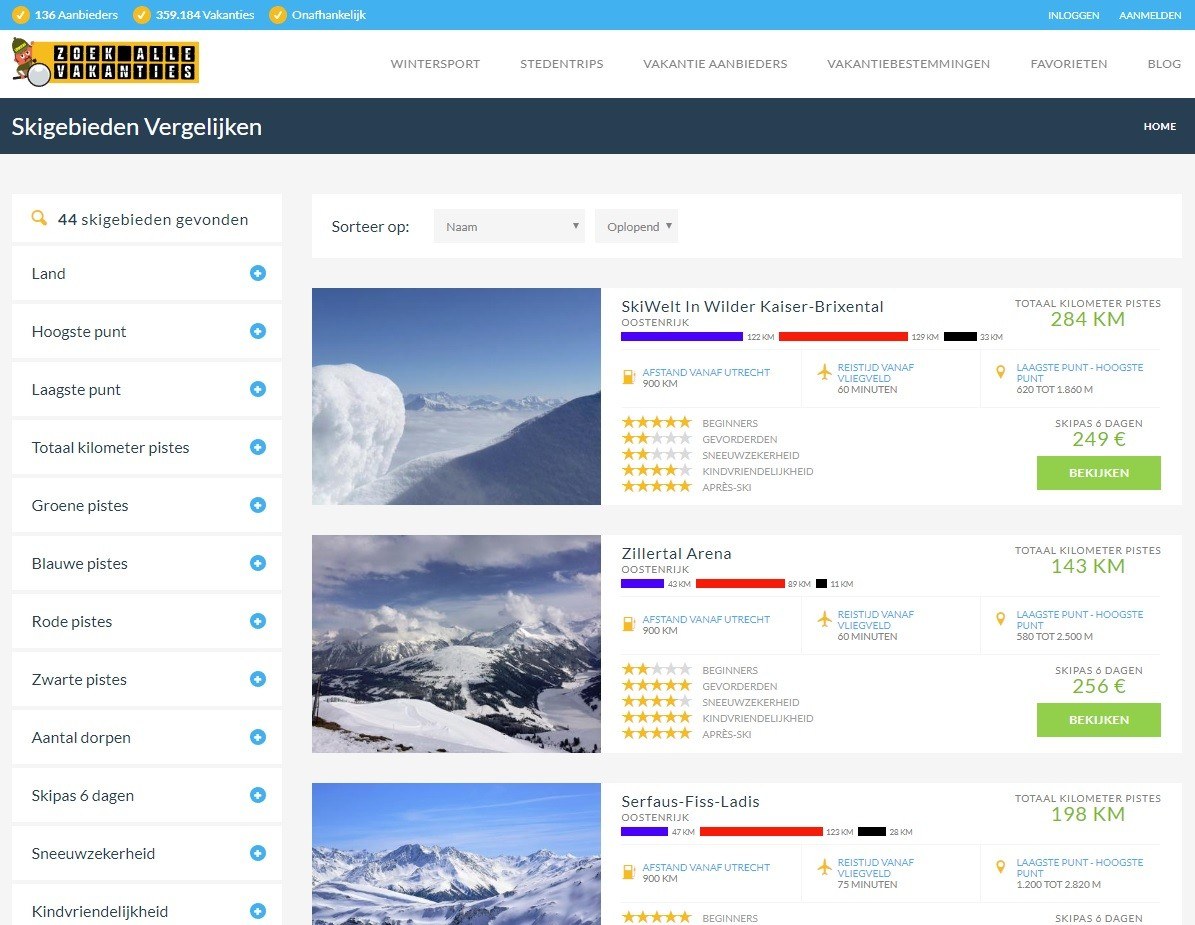Click Bekijken button for SkiWelt
Image resolution: width=1195 pixels, height=925 pixels.
[x=1098, y=473]
